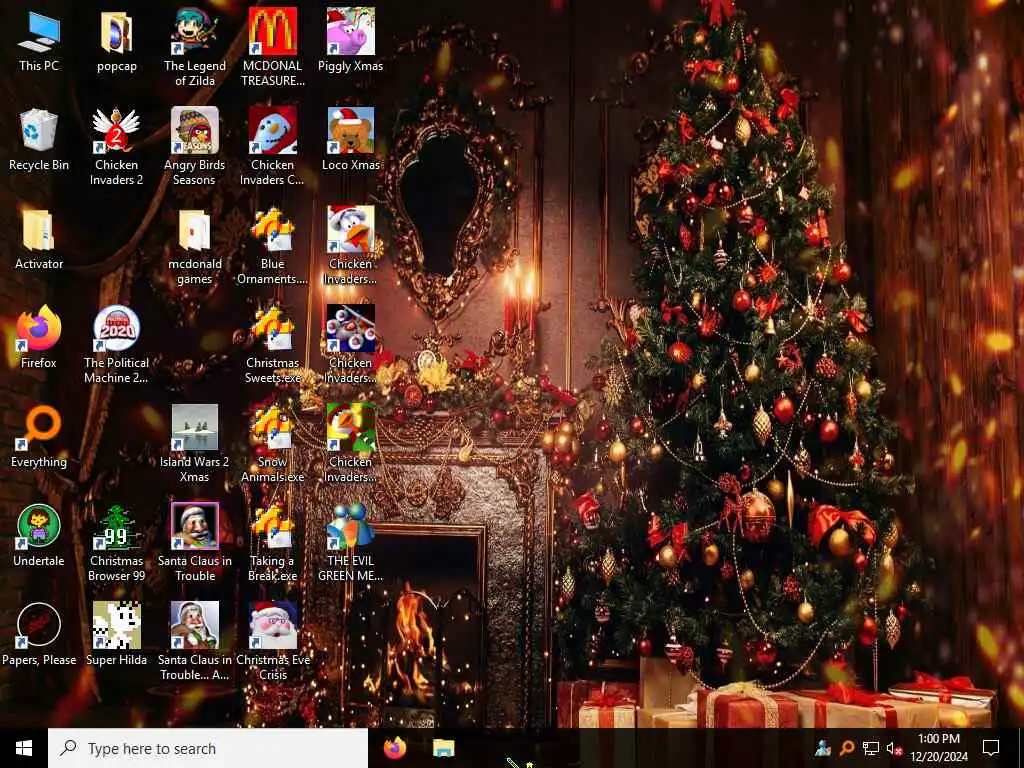Open the Windows Start menu
Screen dimensions: 1024x768
click(x=24, y=748)
